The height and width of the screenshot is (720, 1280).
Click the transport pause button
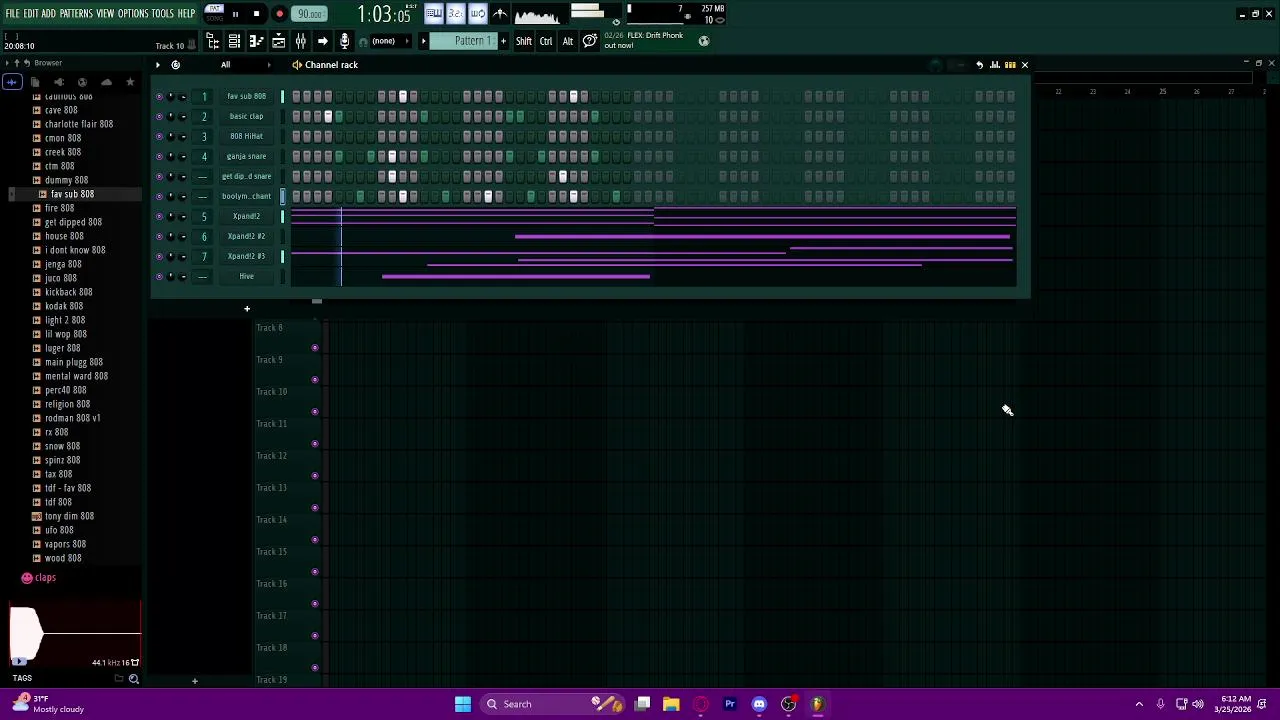click(x=235, y=14)
